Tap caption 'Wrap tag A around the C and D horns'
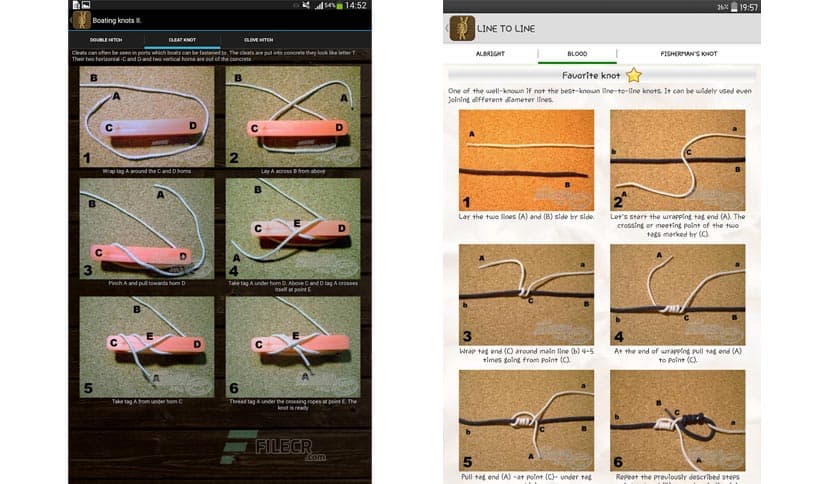The image size is (836, 484). point(147,171)
